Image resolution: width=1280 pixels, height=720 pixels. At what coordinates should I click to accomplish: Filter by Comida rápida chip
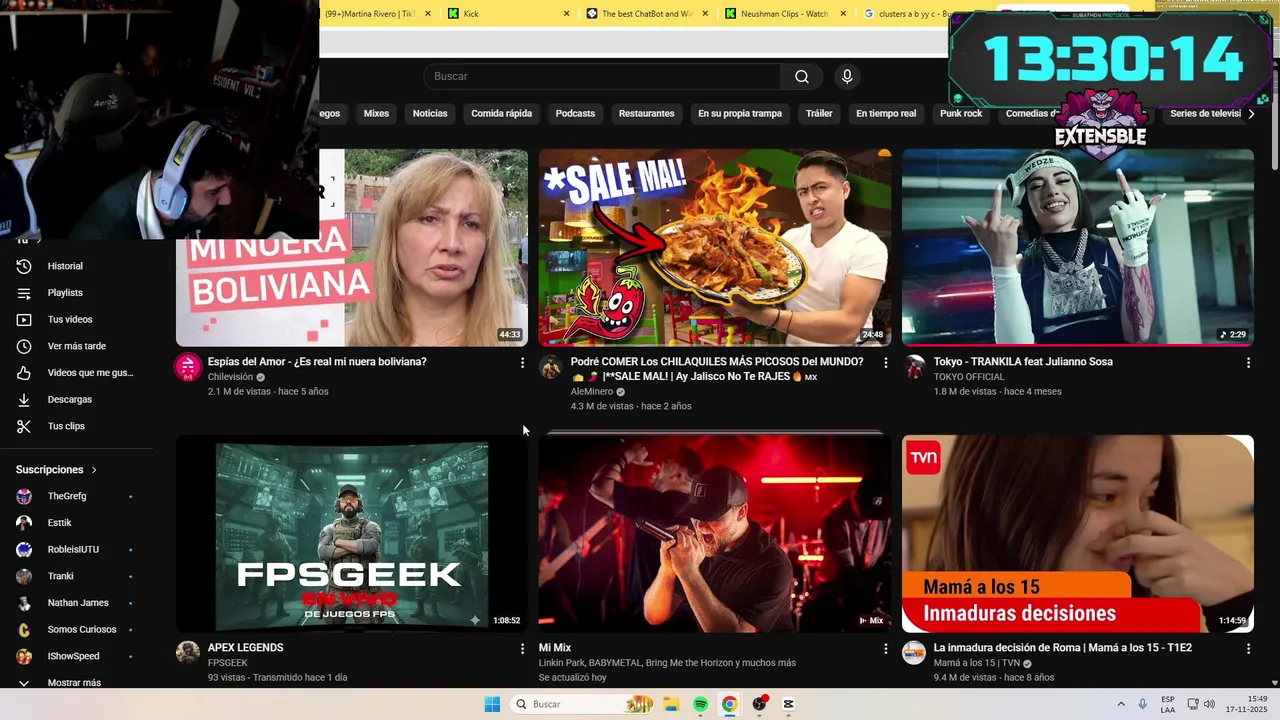tap(501, 114)
